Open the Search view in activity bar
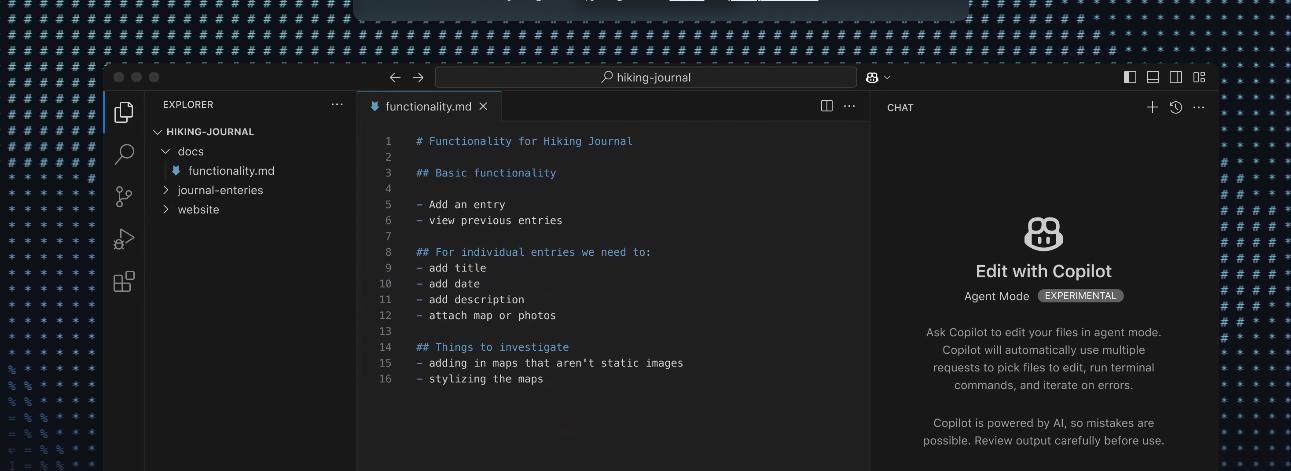This screenshot has width=1291, height=471. click(124, 154)
